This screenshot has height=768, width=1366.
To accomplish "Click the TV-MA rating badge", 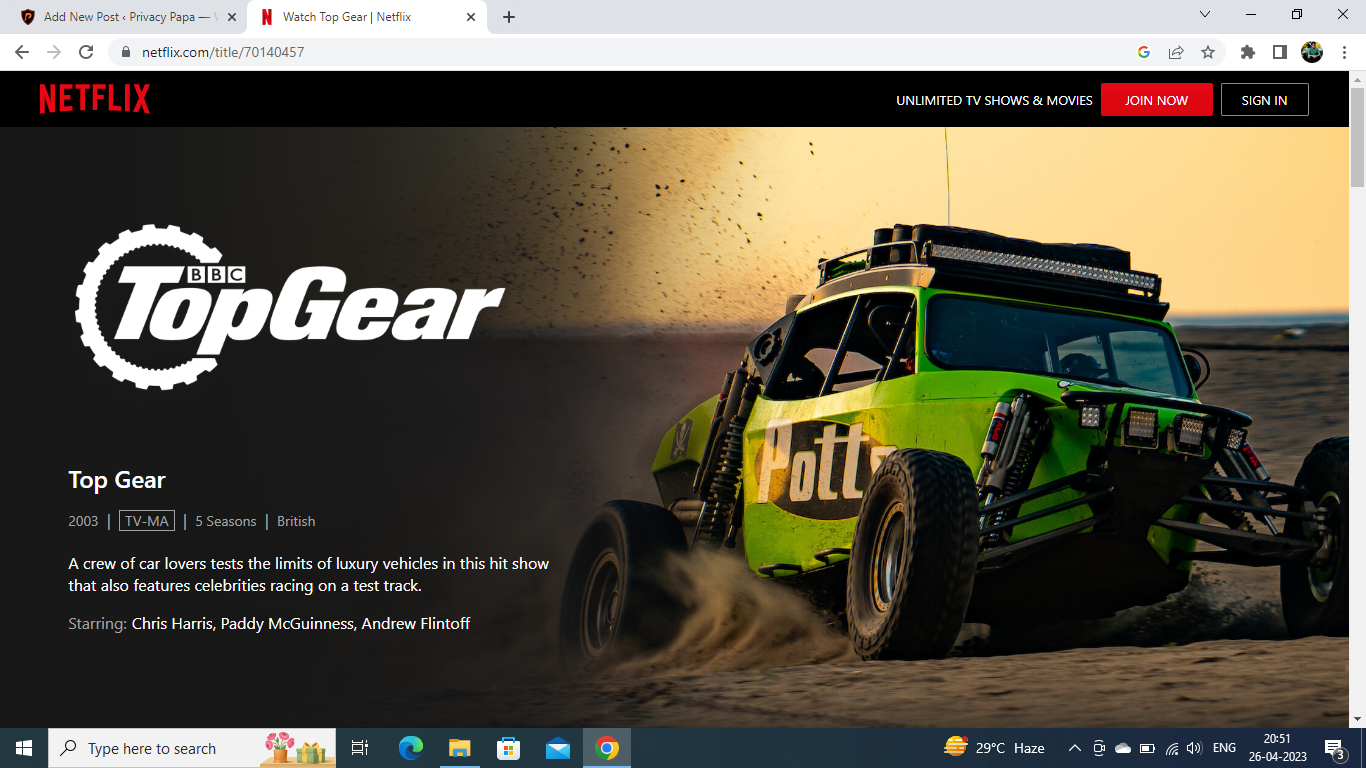I will [147, 521].
